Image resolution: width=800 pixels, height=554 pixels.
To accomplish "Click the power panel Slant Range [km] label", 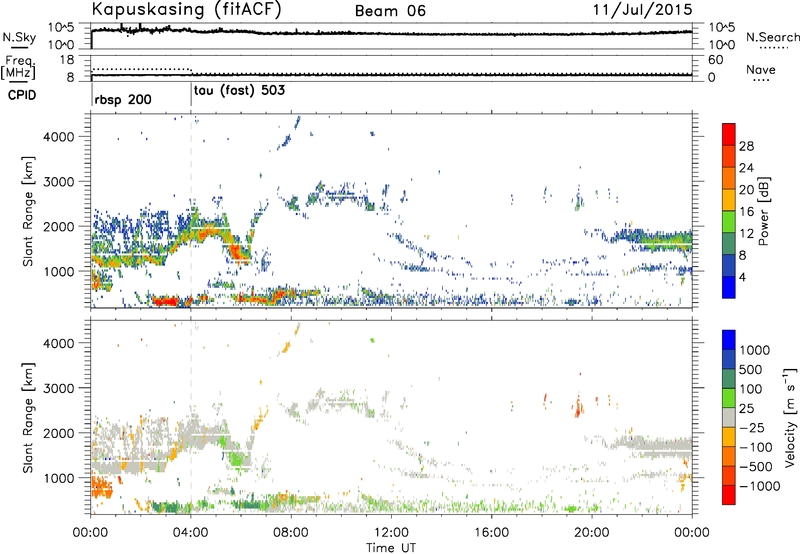I will pyautogui.click(x=28, y=211).
